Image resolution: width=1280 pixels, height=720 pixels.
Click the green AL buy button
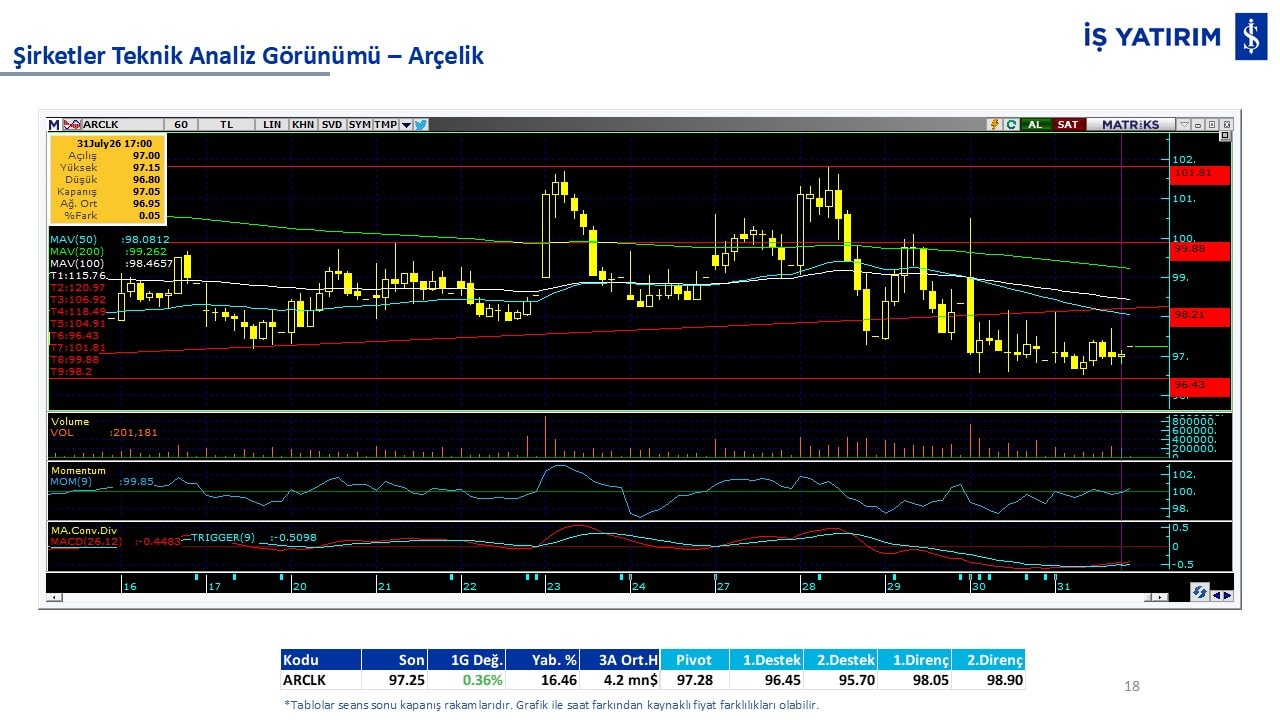click(1035, 124)
